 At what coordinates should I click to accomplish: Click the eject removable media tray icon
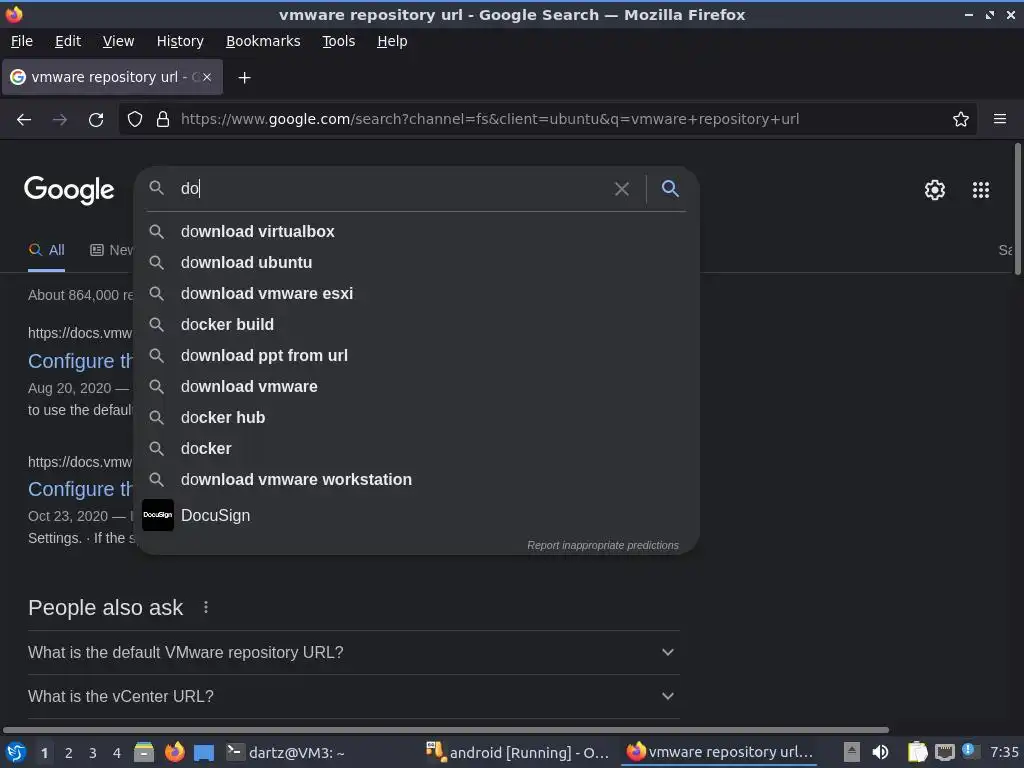pyautogui.click(x=851, y=752)
